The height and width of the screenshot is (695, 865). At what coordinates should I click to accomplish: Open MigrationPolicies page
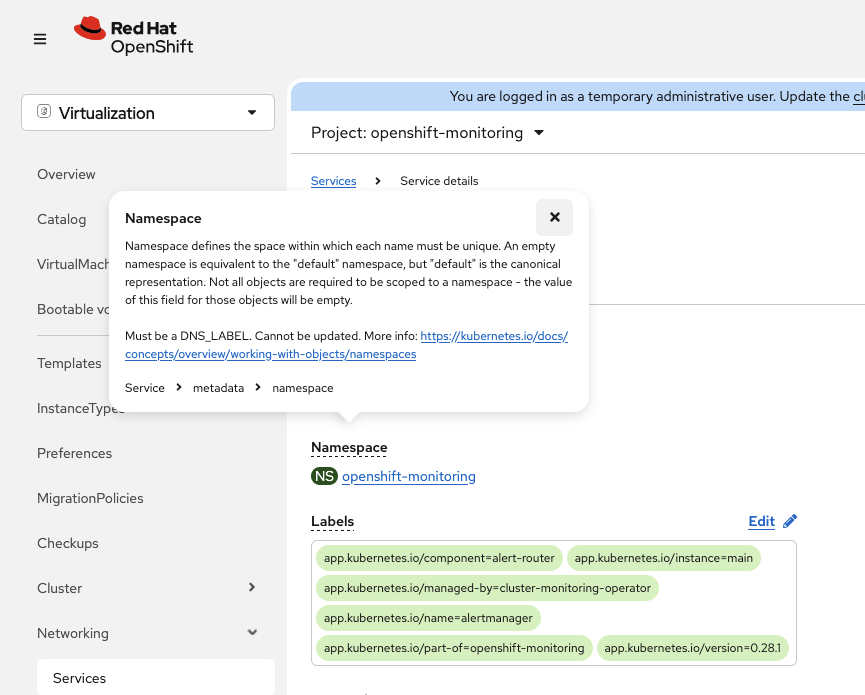[x=90, y=498]
